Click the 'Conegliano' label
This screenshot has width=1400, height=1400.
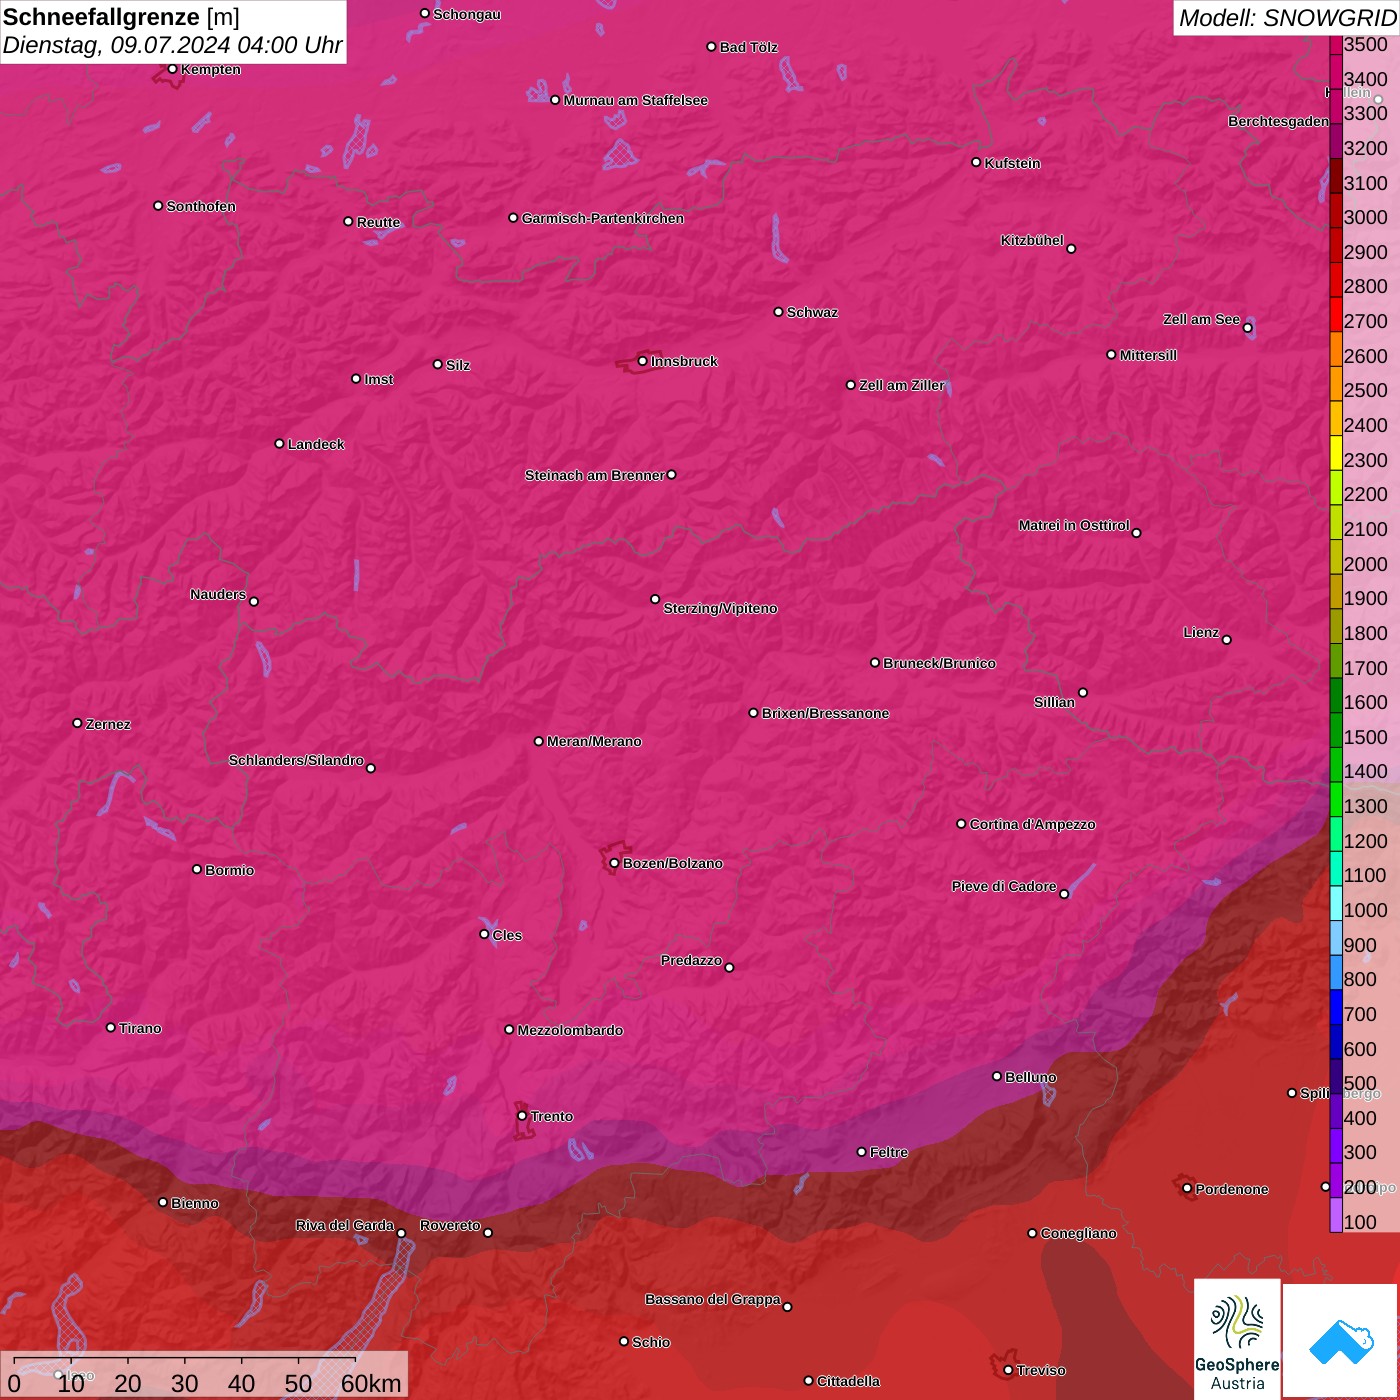click(1078, 1233)
